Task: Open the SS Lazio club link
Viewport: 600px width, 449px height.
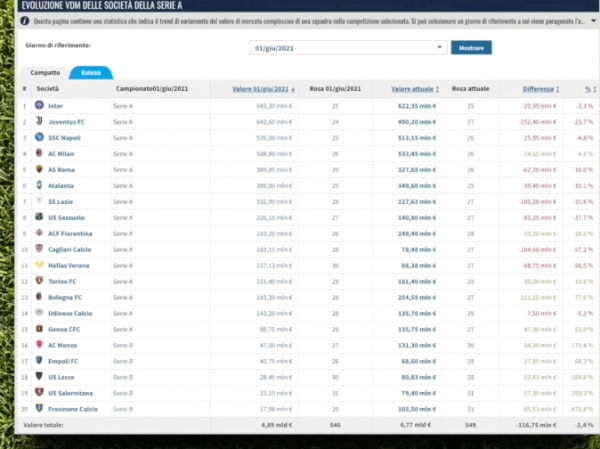Action: click(x=60, y=202)
